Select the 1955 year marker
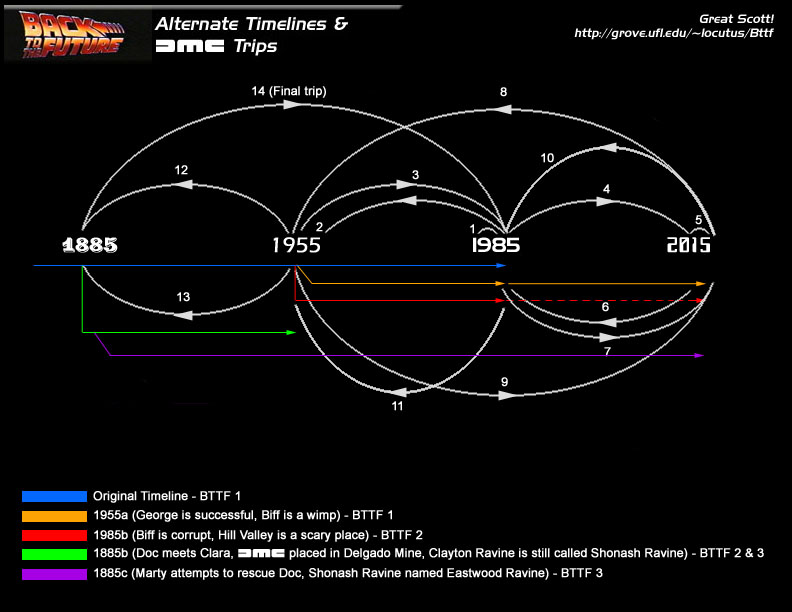The width and height of the screenshot is (792, 612). pyautogui.click(x=296, y=245)
